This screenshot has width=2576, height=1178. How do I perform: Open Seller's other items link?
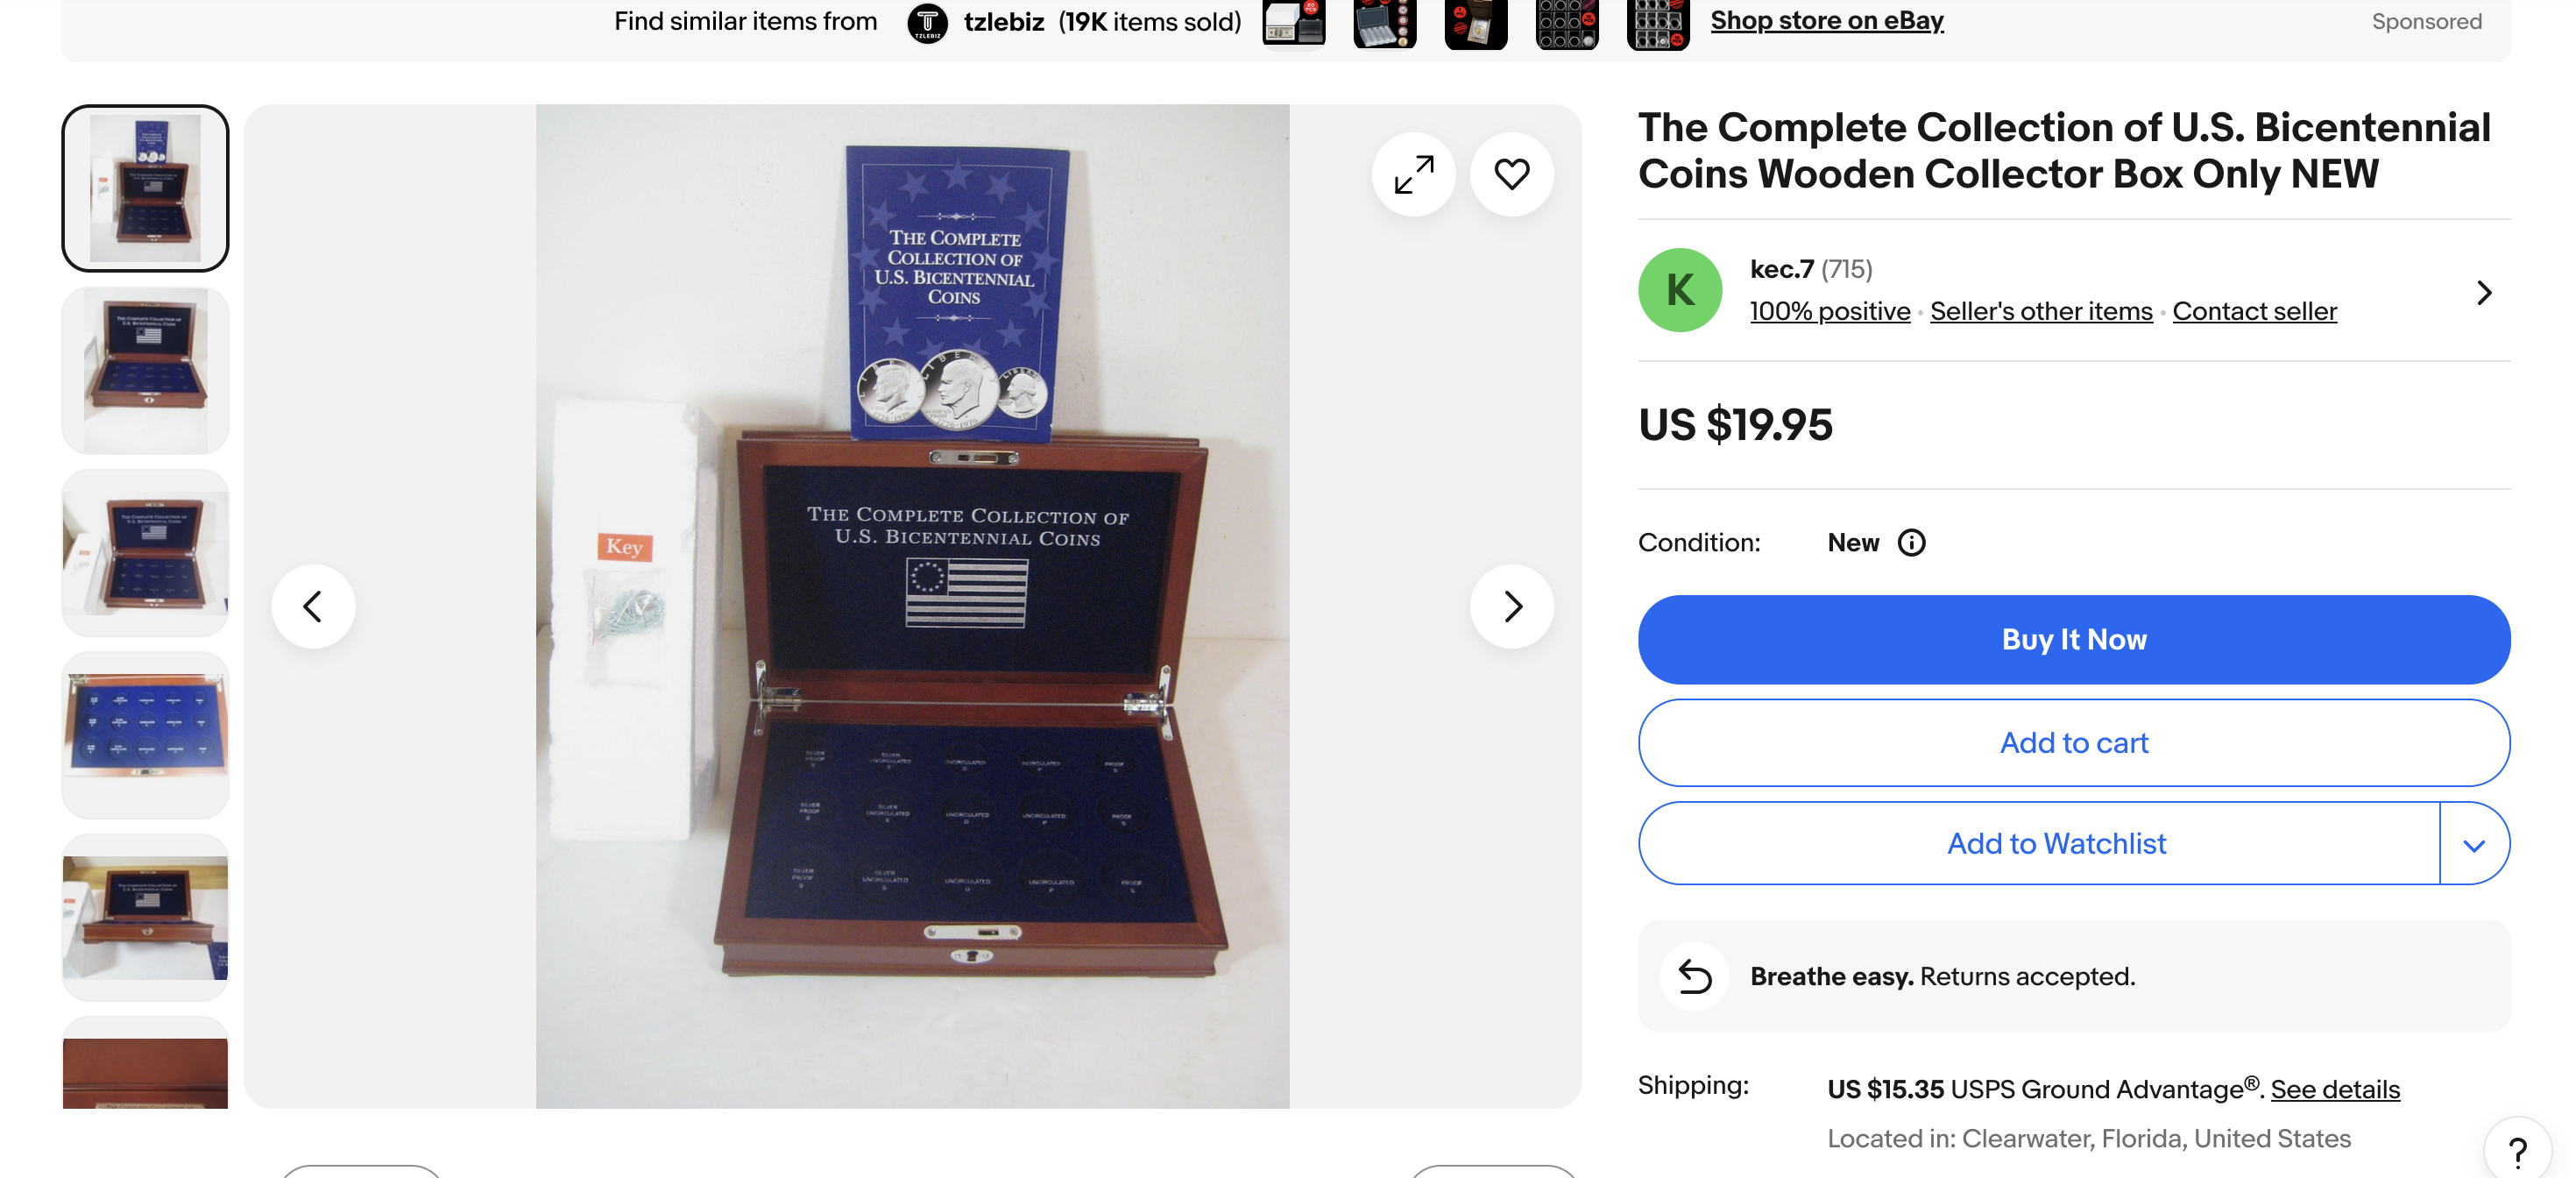pyautogui.click(x=2041, y=311)
